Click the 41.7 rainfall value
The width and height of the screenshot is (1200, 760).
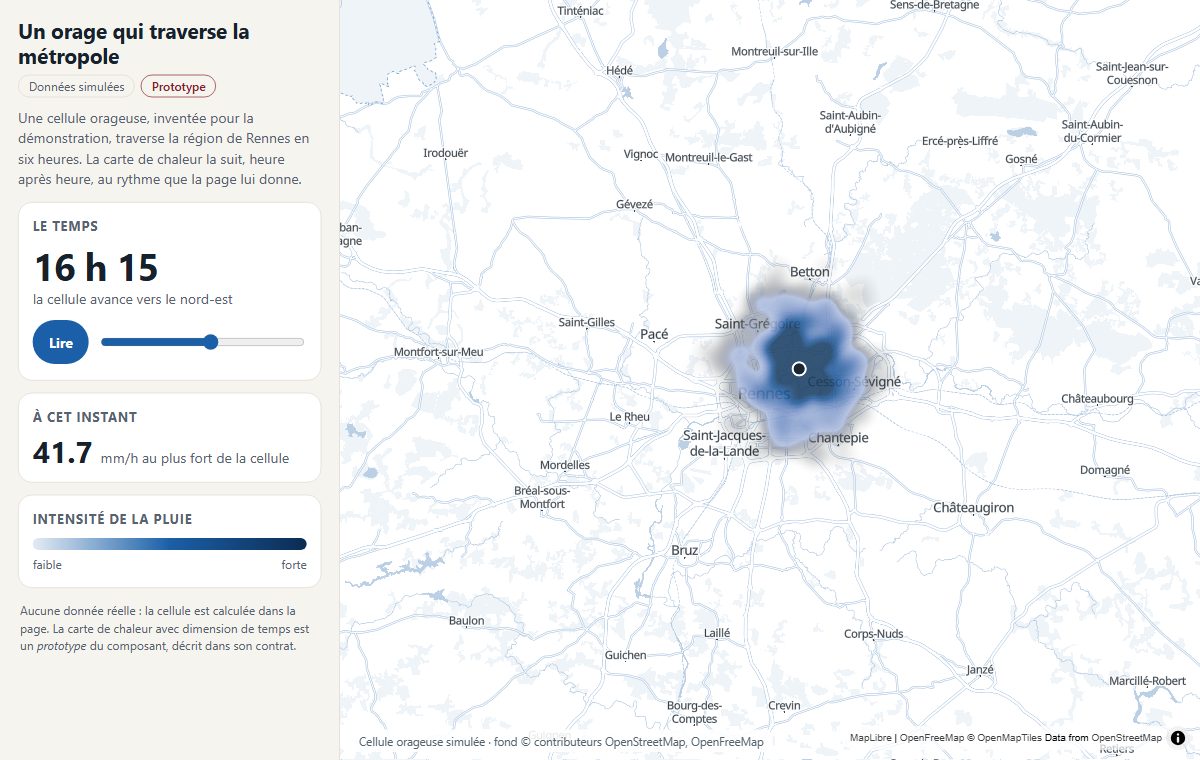pos(62,453)
